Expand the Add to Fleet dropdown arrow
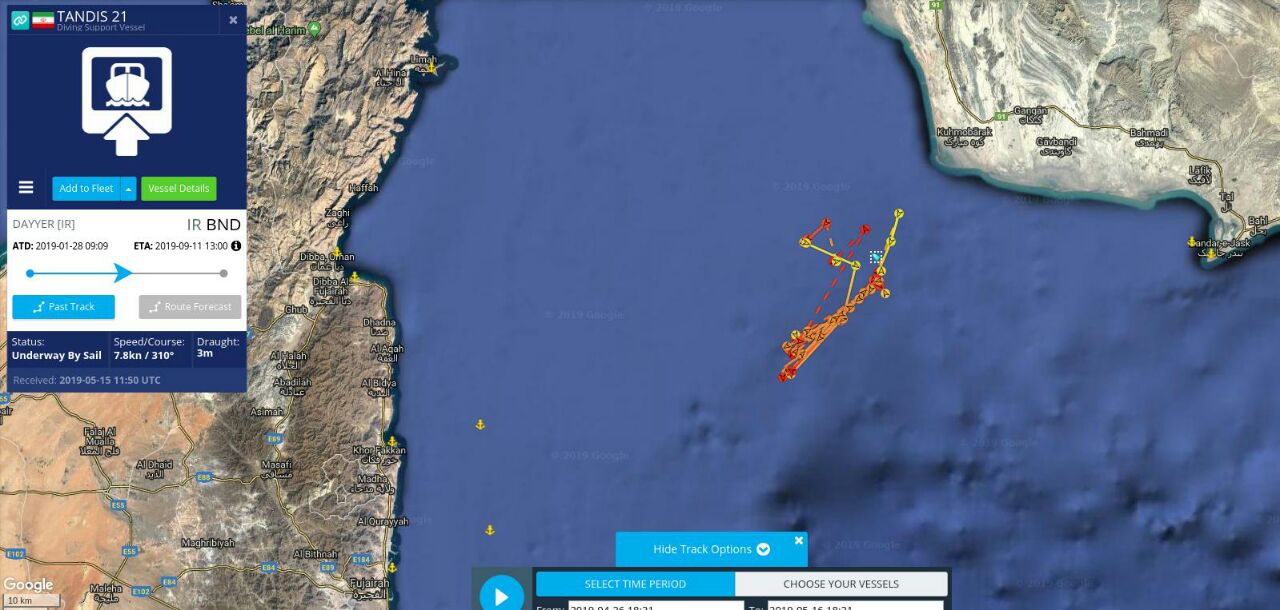Viewport: 1280px width, 610px height. 128,188
